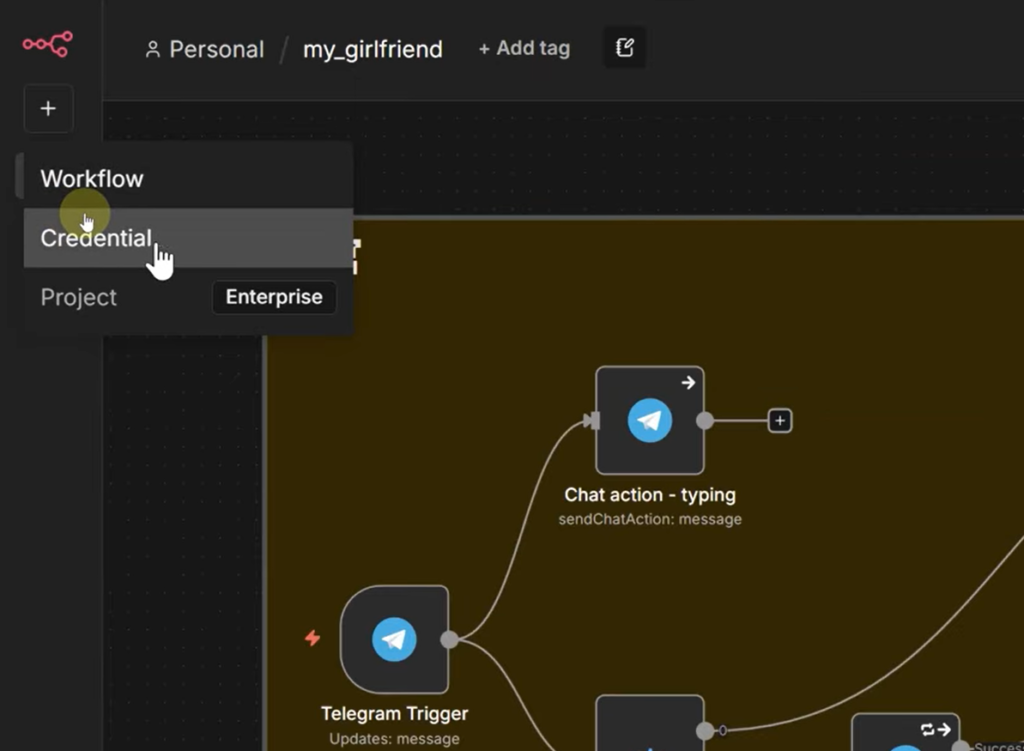Screen dimensions: 1024x751
Task: Select the Chat action - typing Telegram node
Action: [650, 421]
